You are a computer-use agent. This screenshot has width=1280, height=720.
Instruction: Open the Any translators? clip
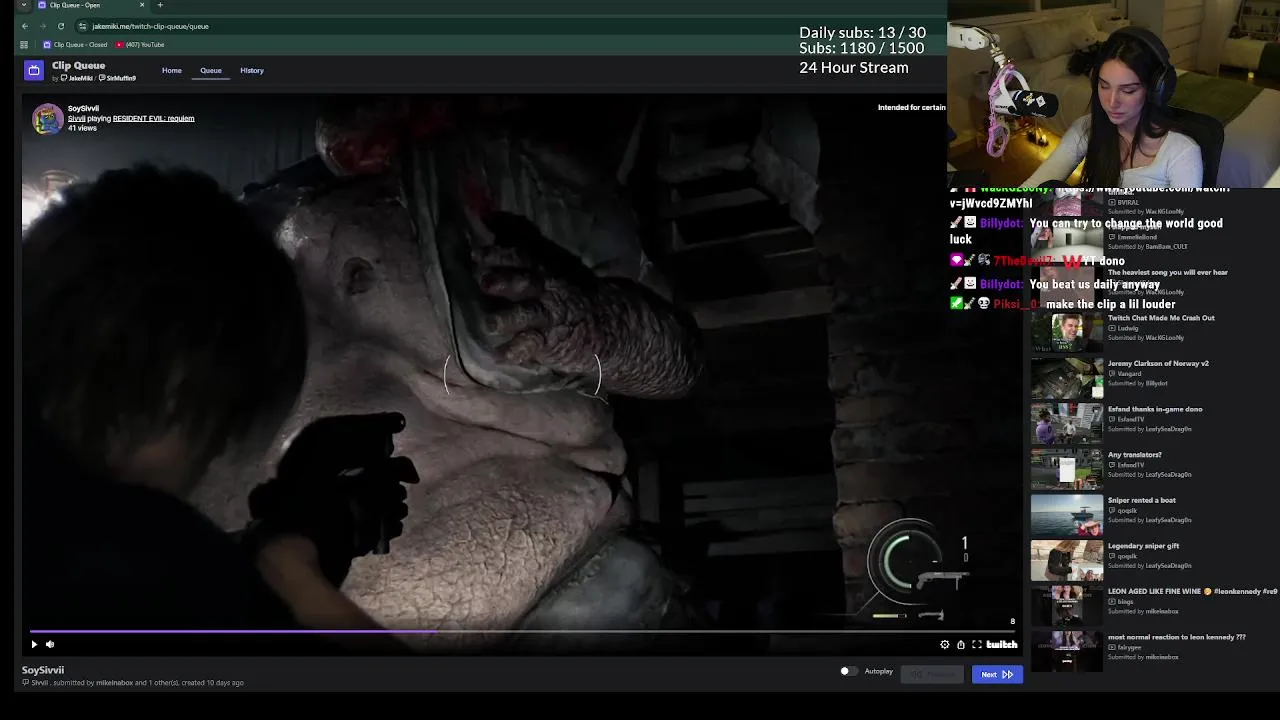tap(1135, 455)
